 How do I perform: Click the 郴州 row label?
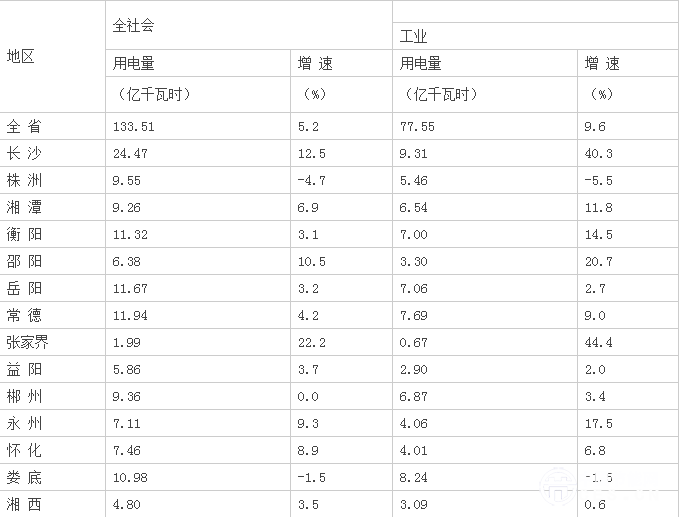(25, 397)
